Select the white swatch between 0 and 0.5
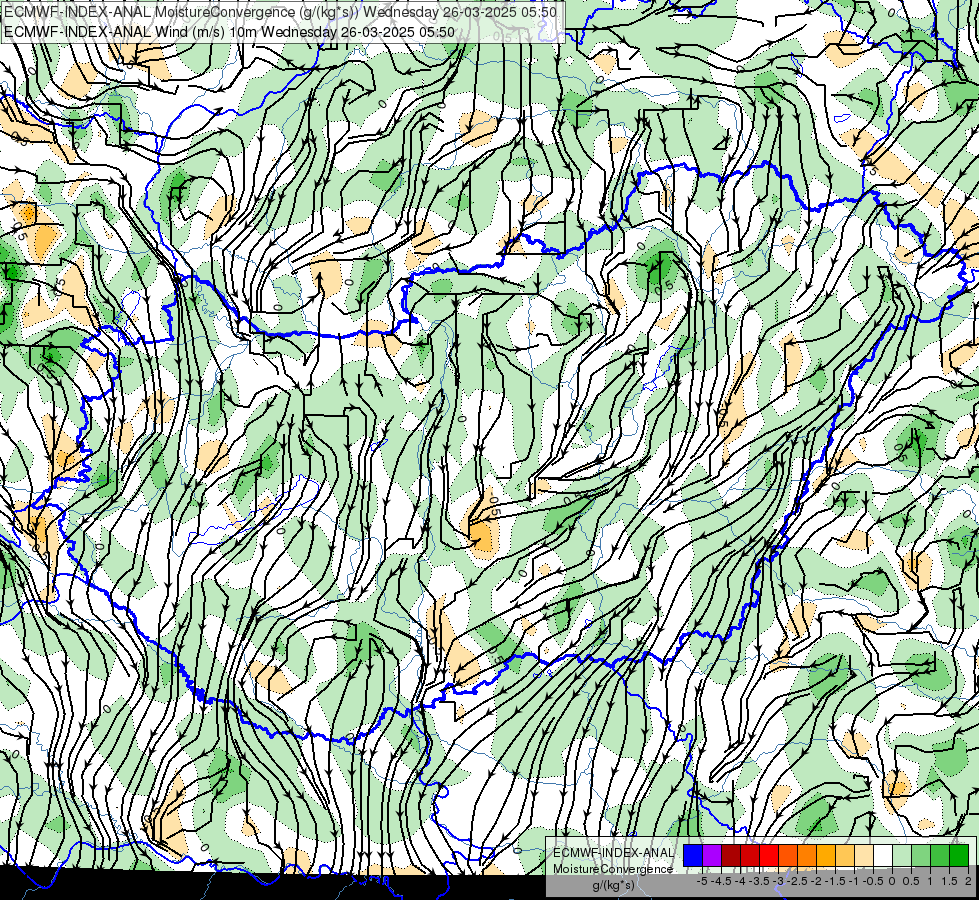The image size is (979, 900). 883,856
